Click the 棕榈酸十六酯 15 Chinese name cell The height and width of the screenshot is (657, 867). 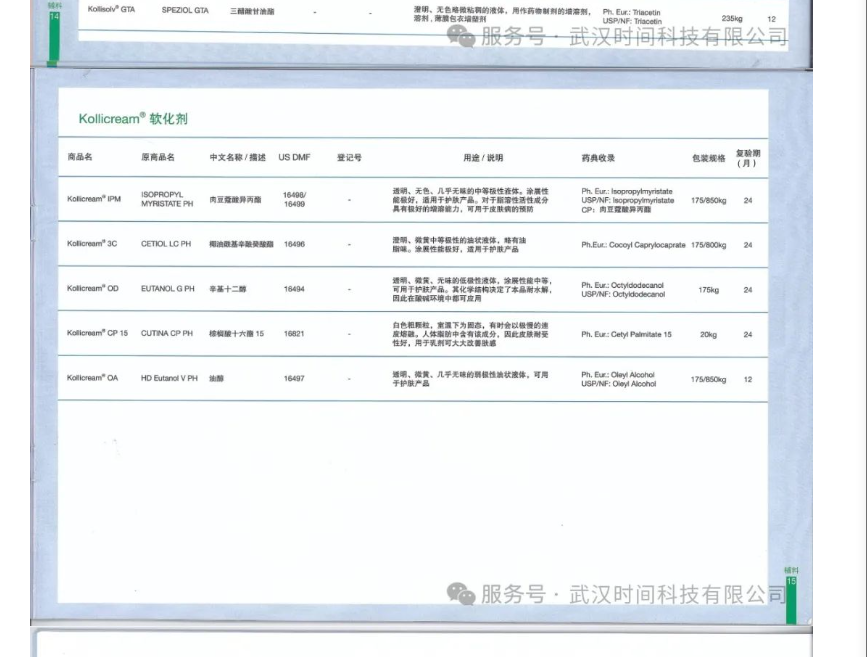[x=237, y=334]
